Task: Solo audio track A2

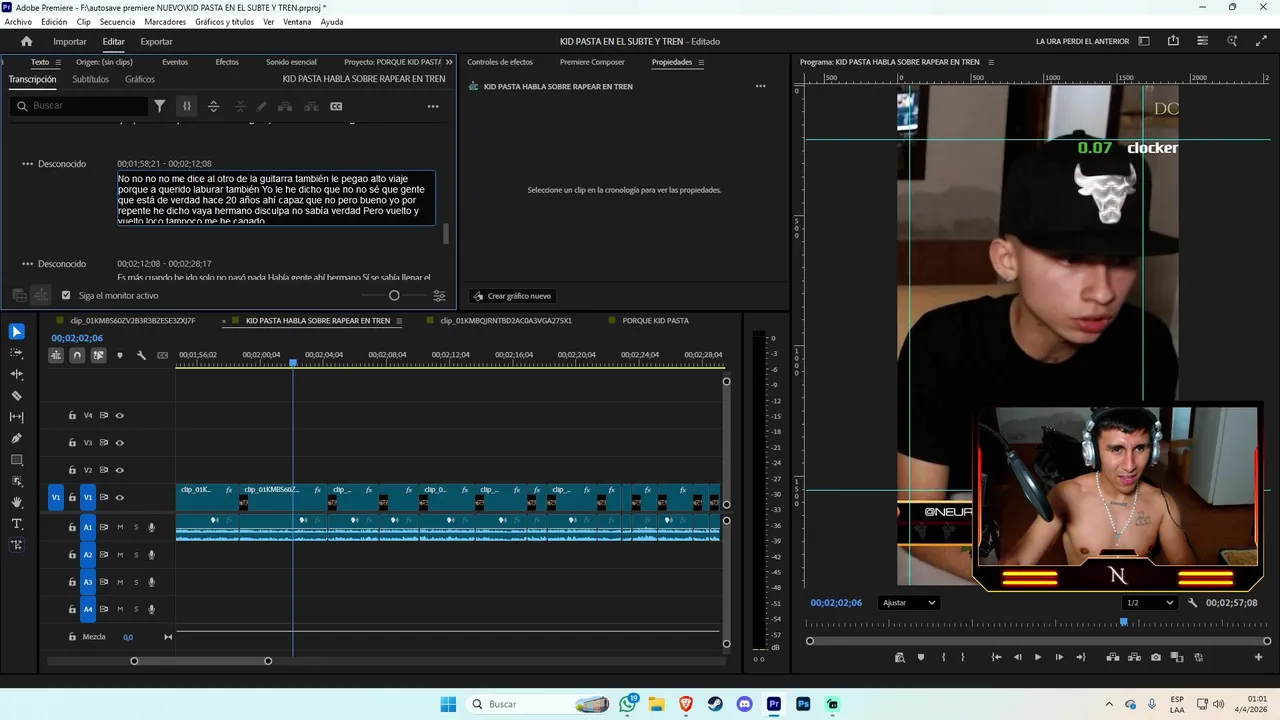Action: point(136,555)
